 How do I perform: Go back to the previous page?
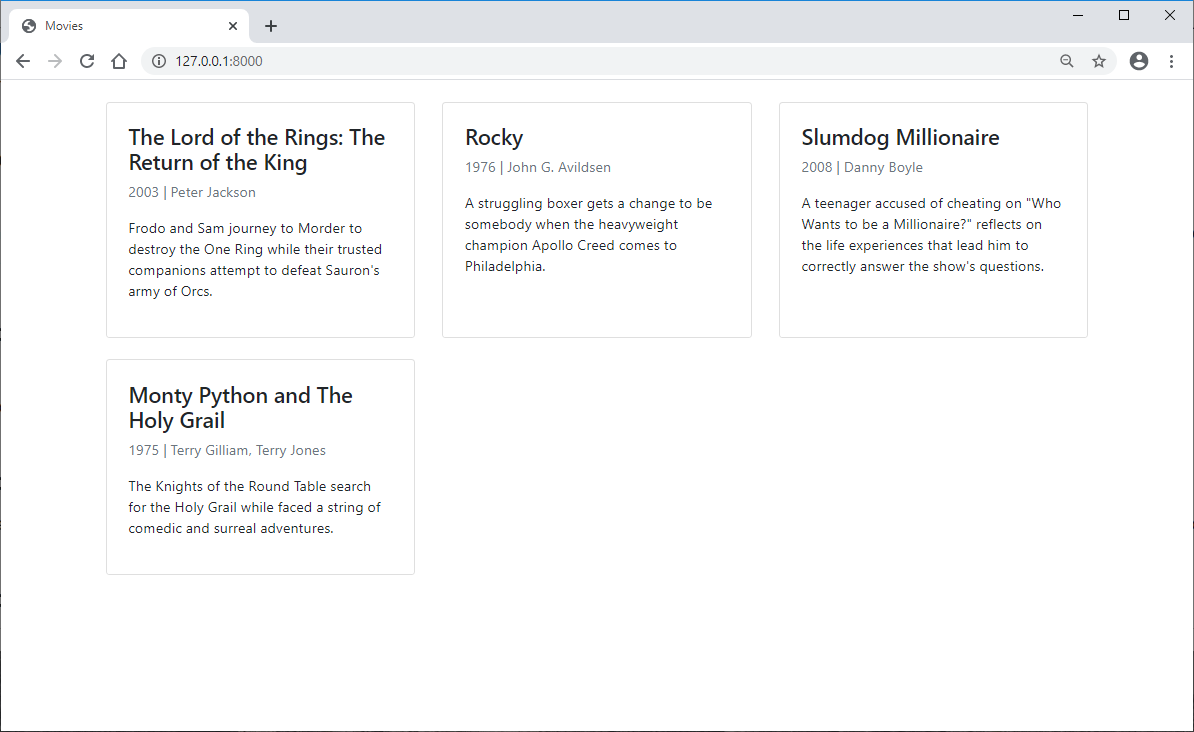tap(23, 61)
